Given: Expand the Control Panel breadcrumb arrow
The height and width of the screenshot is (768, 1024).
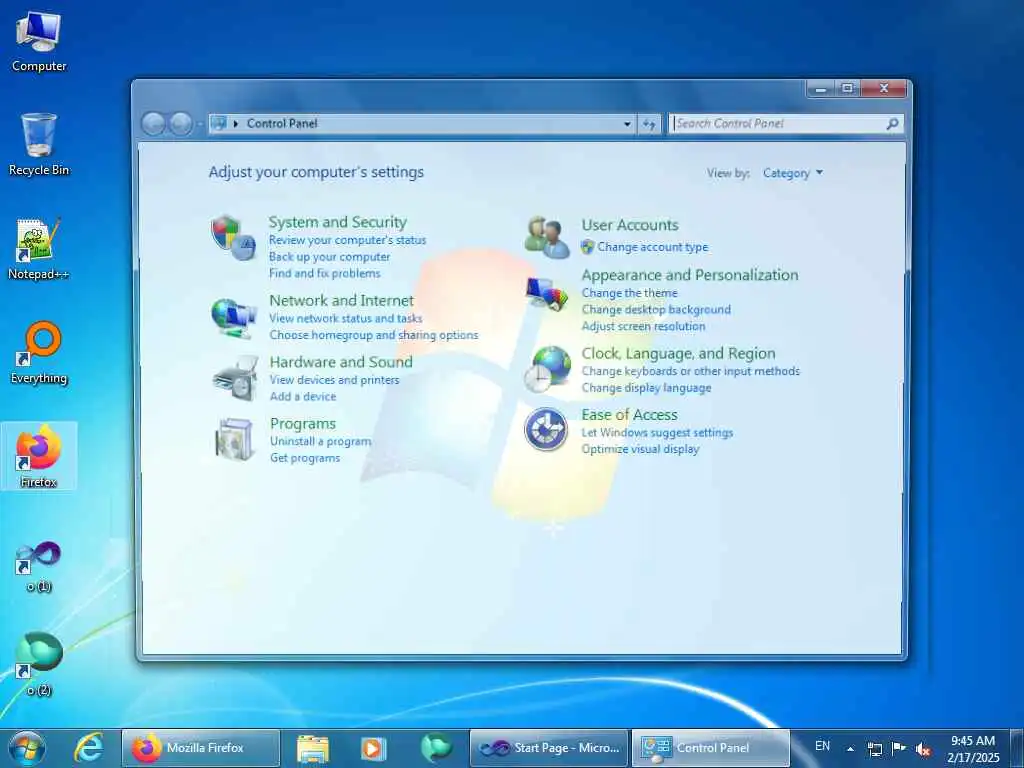Looking at the screenshot, I should pos(236,123).
